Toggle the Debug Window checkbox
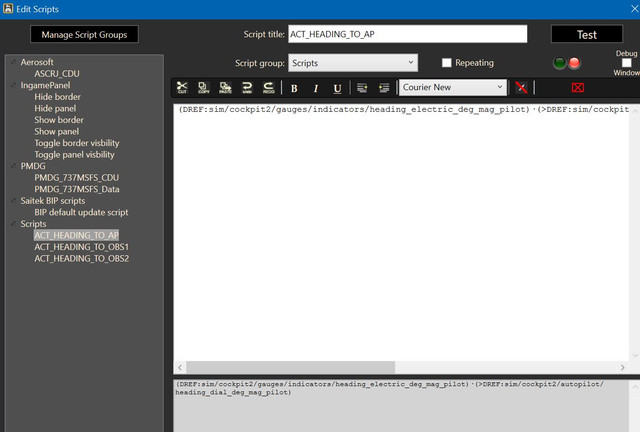This screenshot has height=432, width=640. pos(627,62)
